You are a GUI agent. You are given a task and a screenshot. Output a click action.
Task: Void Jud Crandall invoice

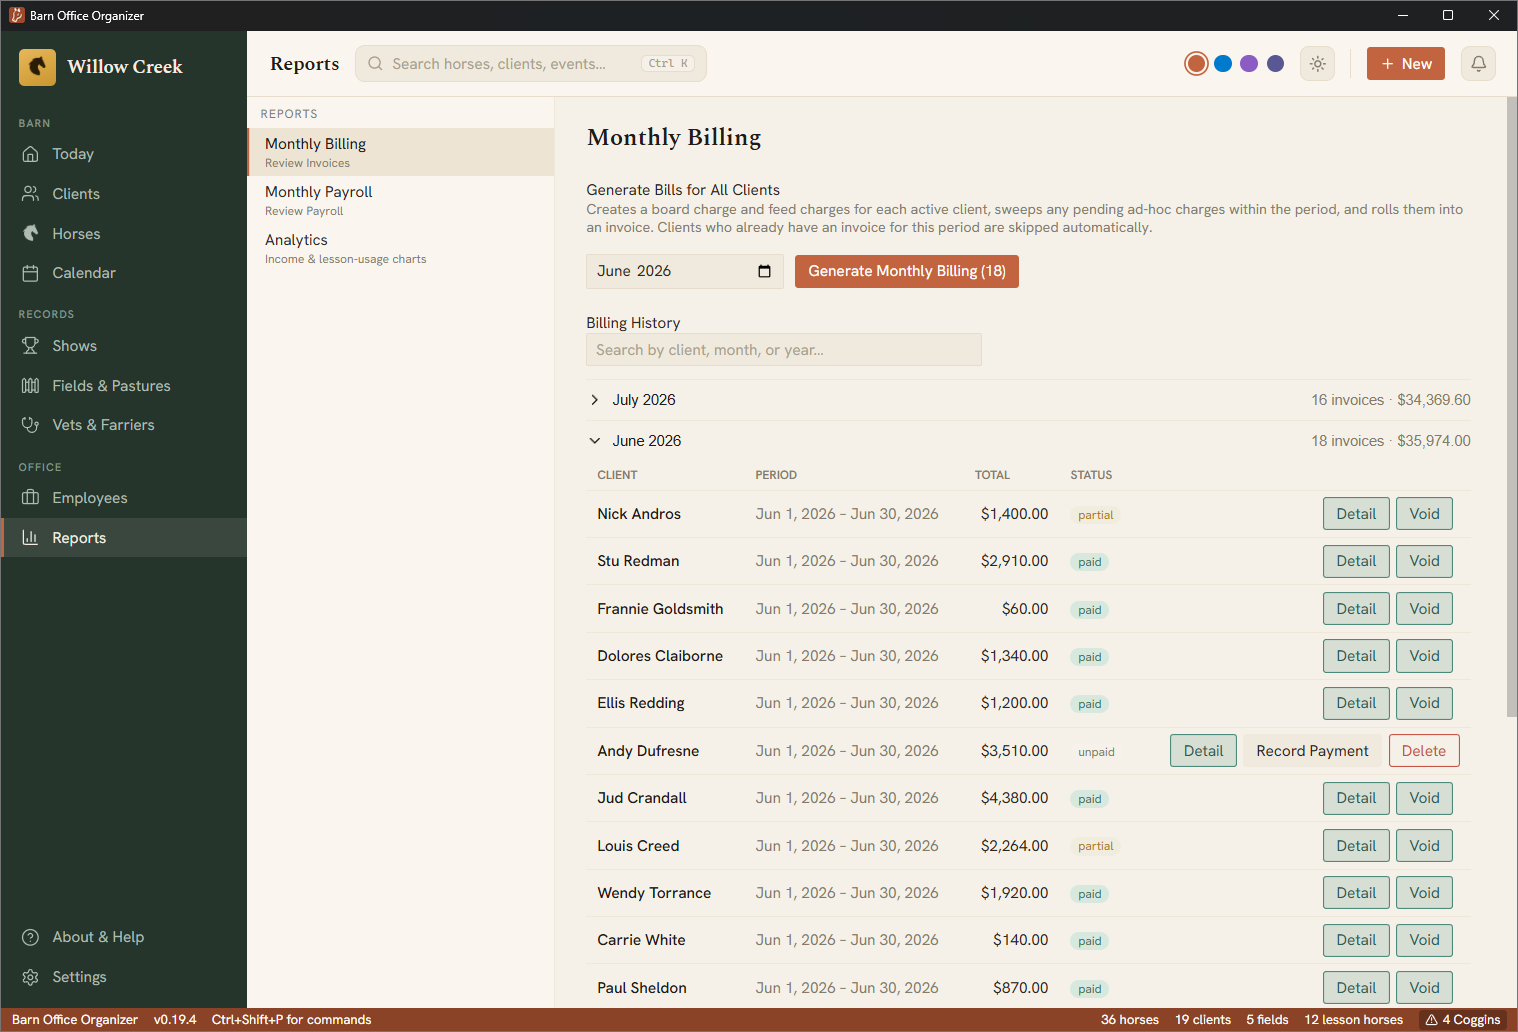pyautogui.click(x=1424, y=798)
